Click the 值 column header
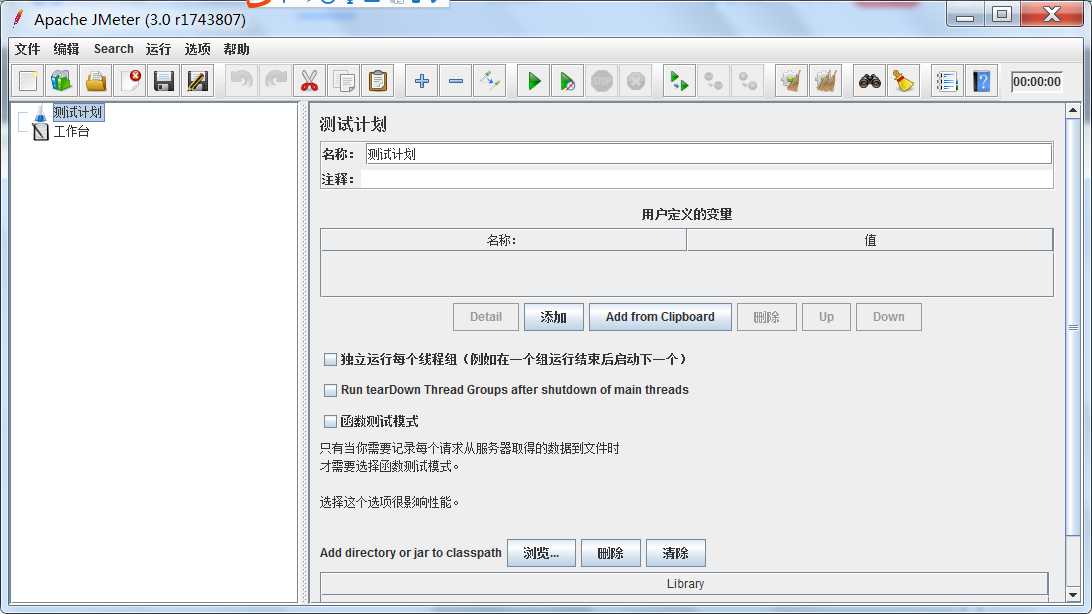This screenshot has height=614, width=1092. [x=870, y=240]
